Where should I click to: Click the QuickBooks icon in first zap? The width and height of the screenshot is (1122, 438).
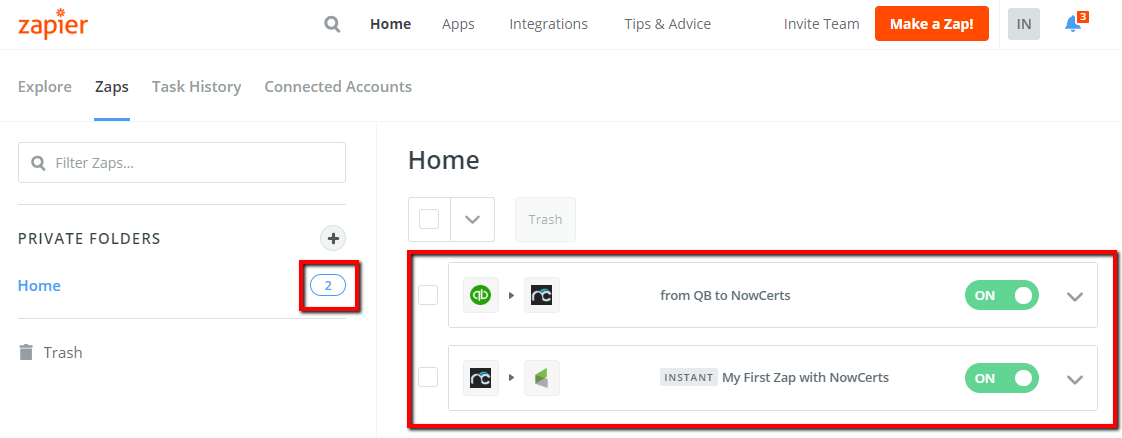point(481,295)
